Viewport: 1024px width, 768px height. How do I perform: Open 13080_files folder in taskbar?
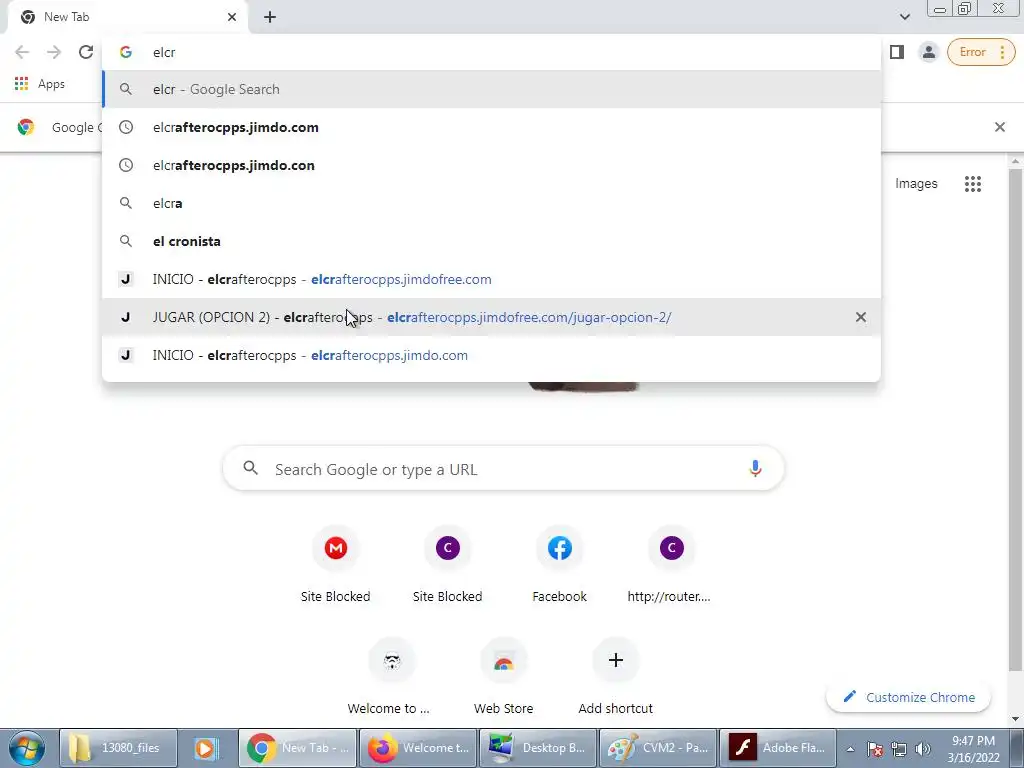click(119, 748)
